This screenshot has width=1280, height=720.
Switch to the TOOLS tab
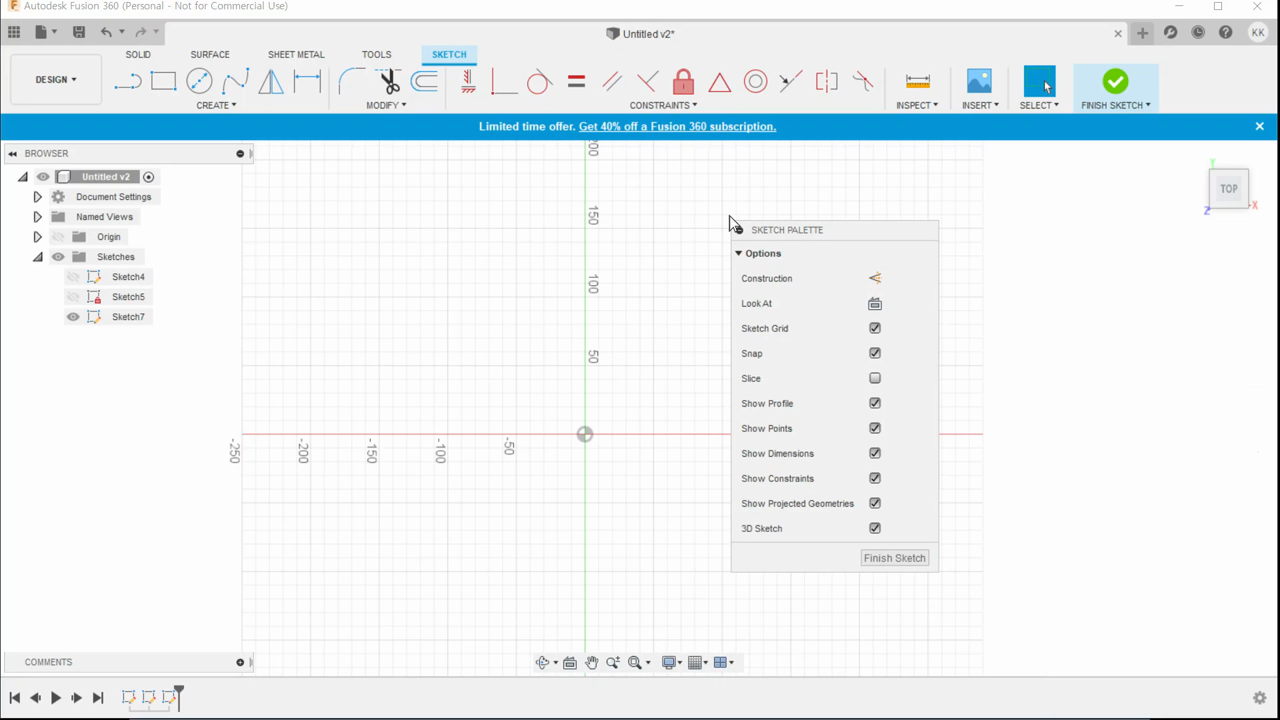(377, 54)
